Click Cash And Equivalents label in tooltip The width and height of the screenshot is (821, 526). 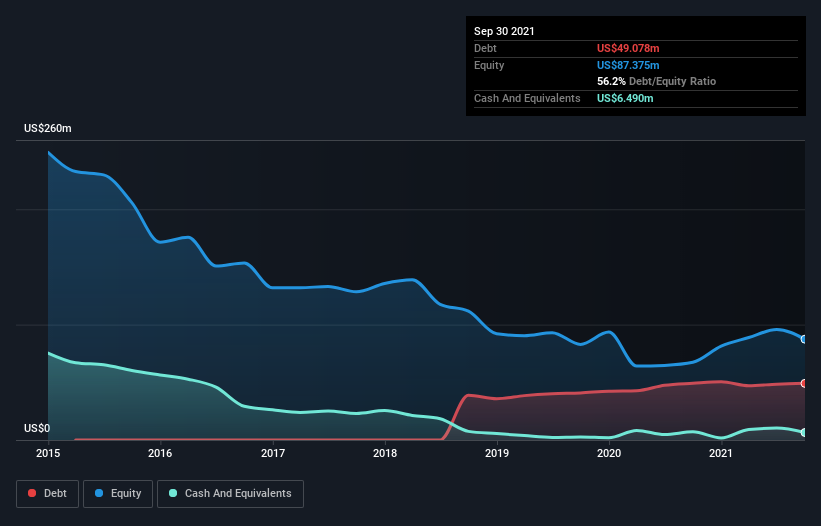527,98
